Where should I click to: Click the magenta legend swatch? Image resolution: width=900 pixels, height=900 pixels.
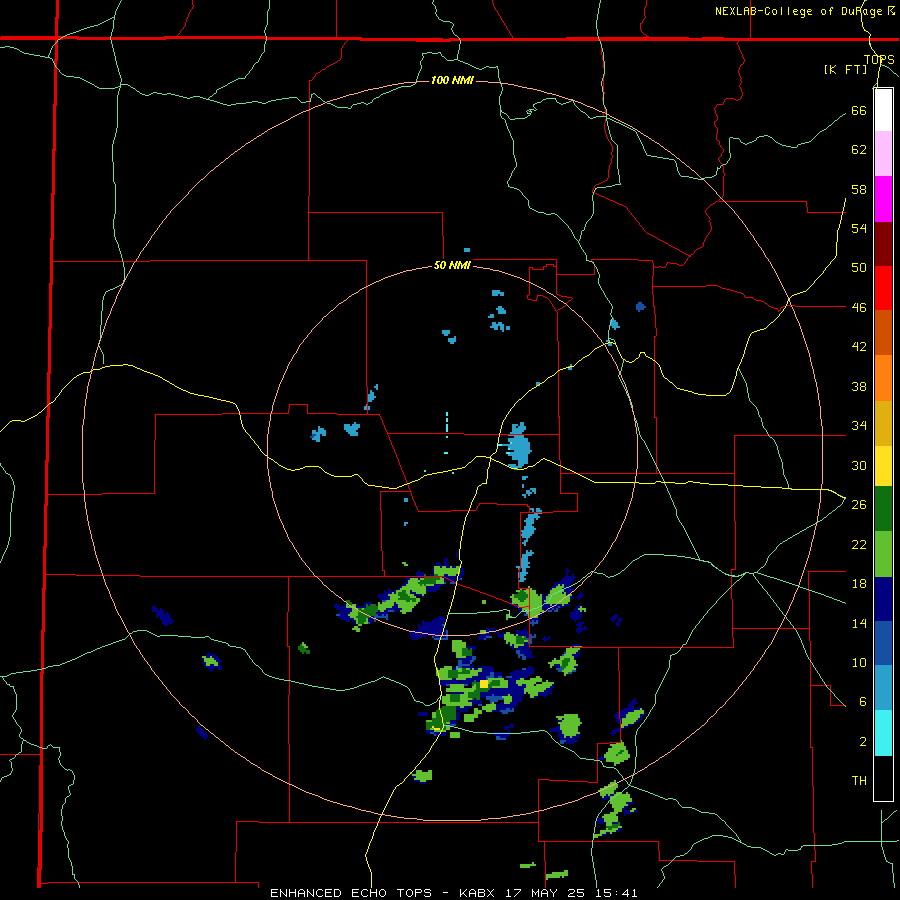(x=883, y=199)
